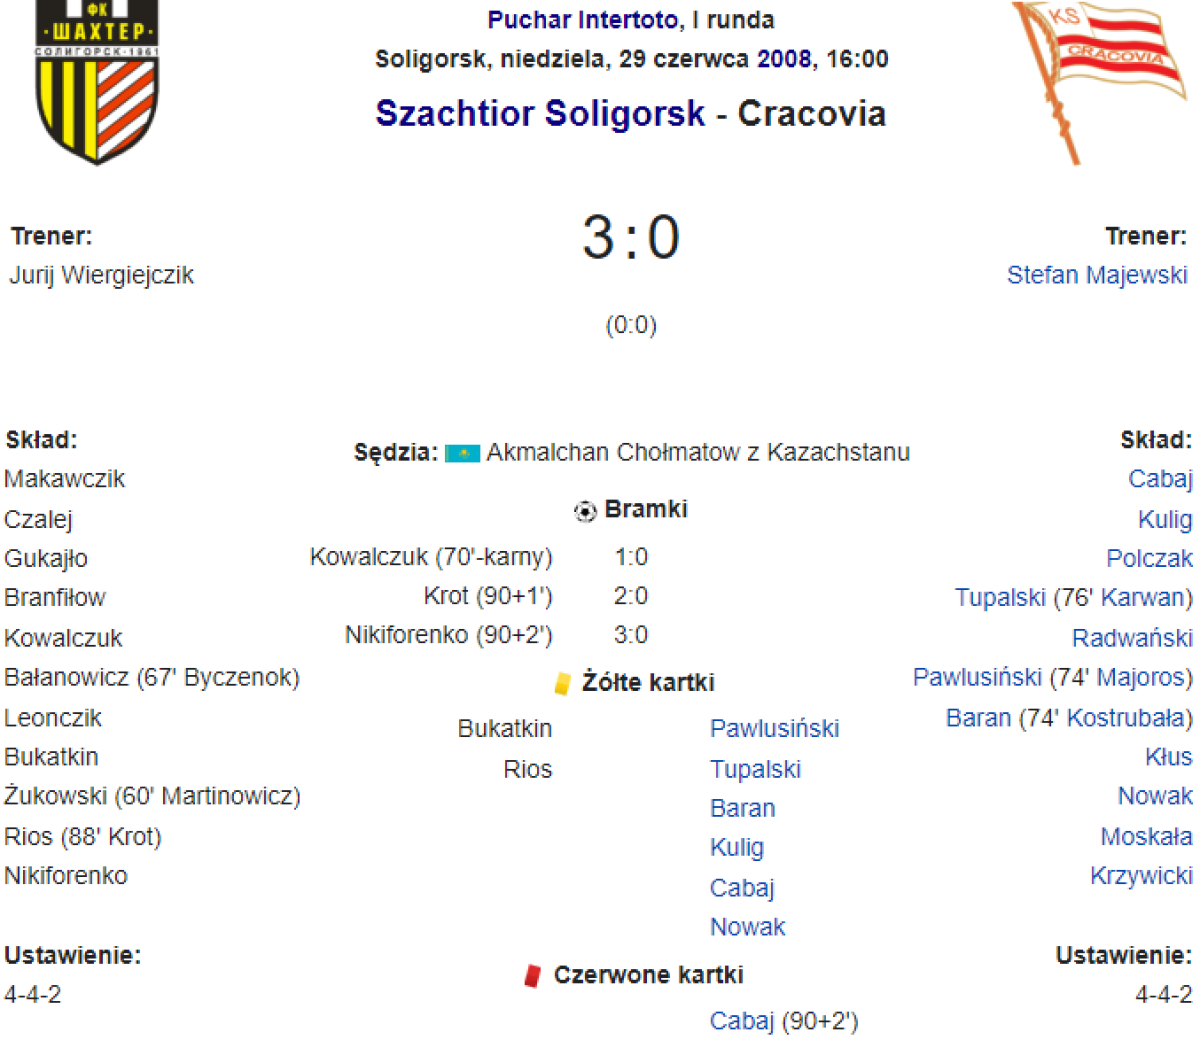Open Polczak's player page in lineup
Screen dimensions: 1200x1040
pos(1149,558)
